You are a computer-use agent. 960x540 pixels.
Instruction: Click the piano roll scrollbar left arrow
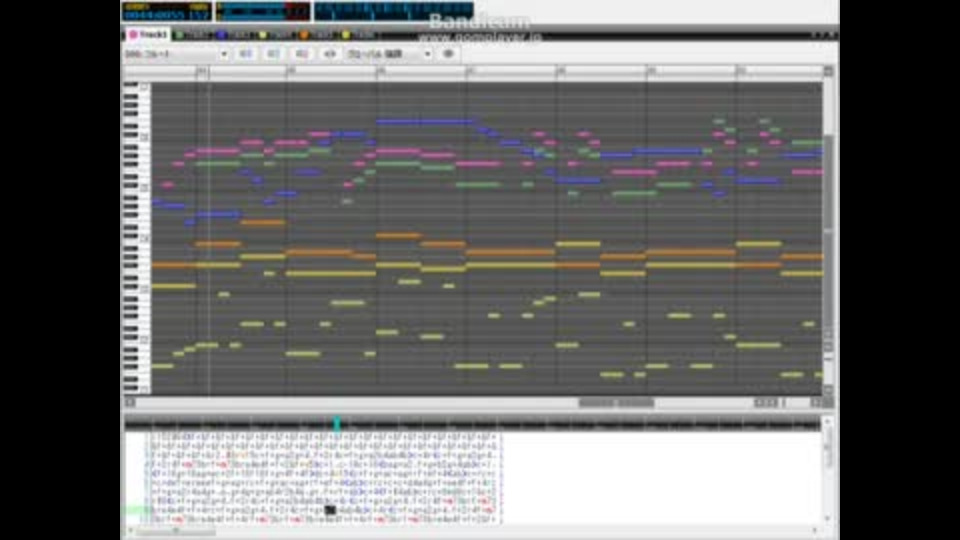[130, 403]
